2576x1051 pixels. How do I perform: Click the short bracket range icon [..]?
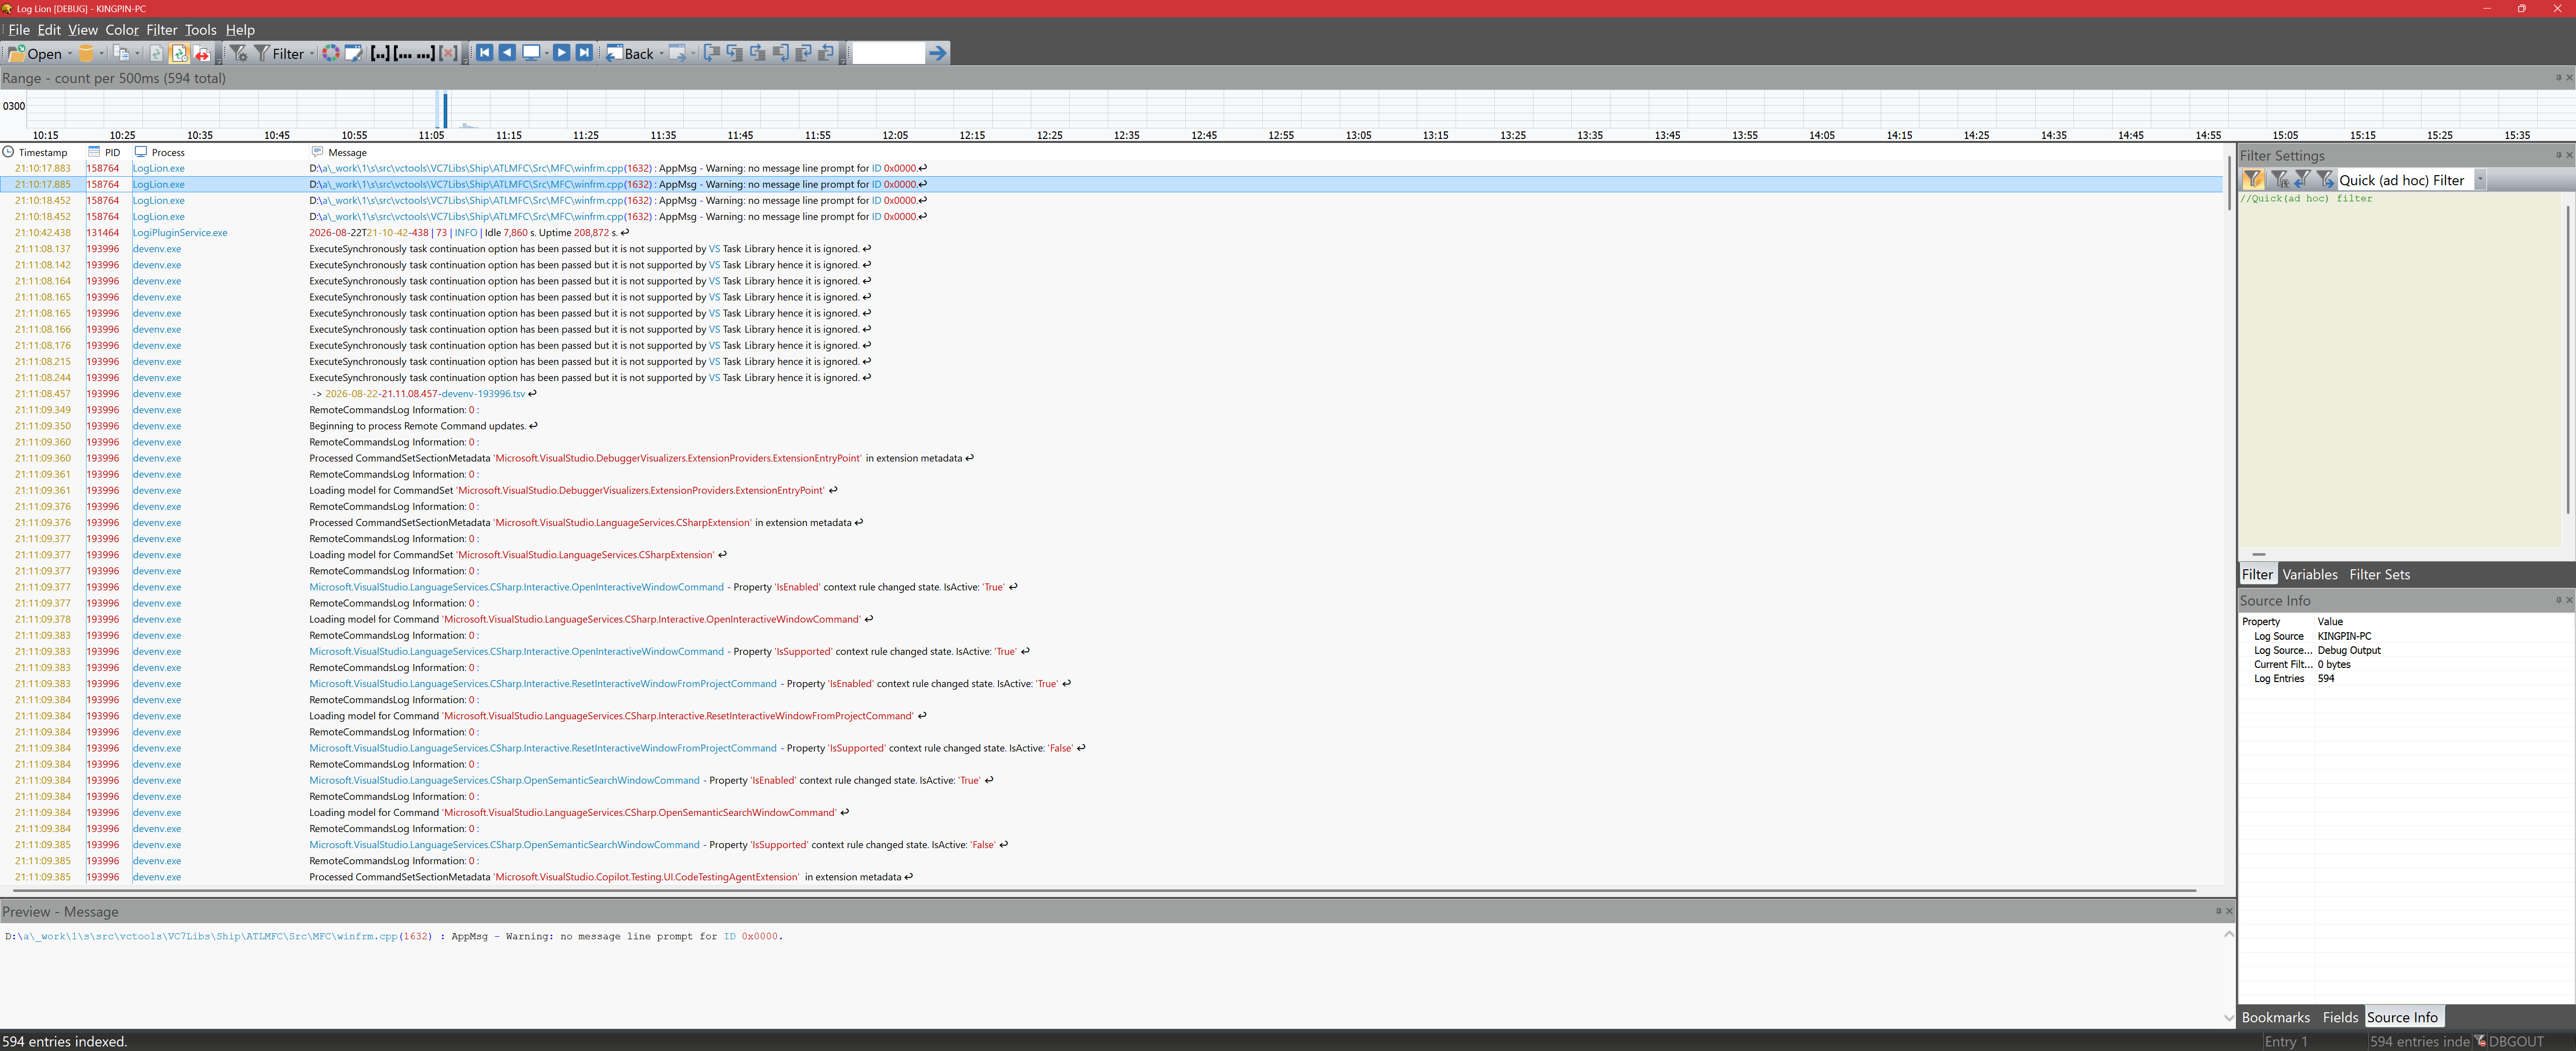380,53
